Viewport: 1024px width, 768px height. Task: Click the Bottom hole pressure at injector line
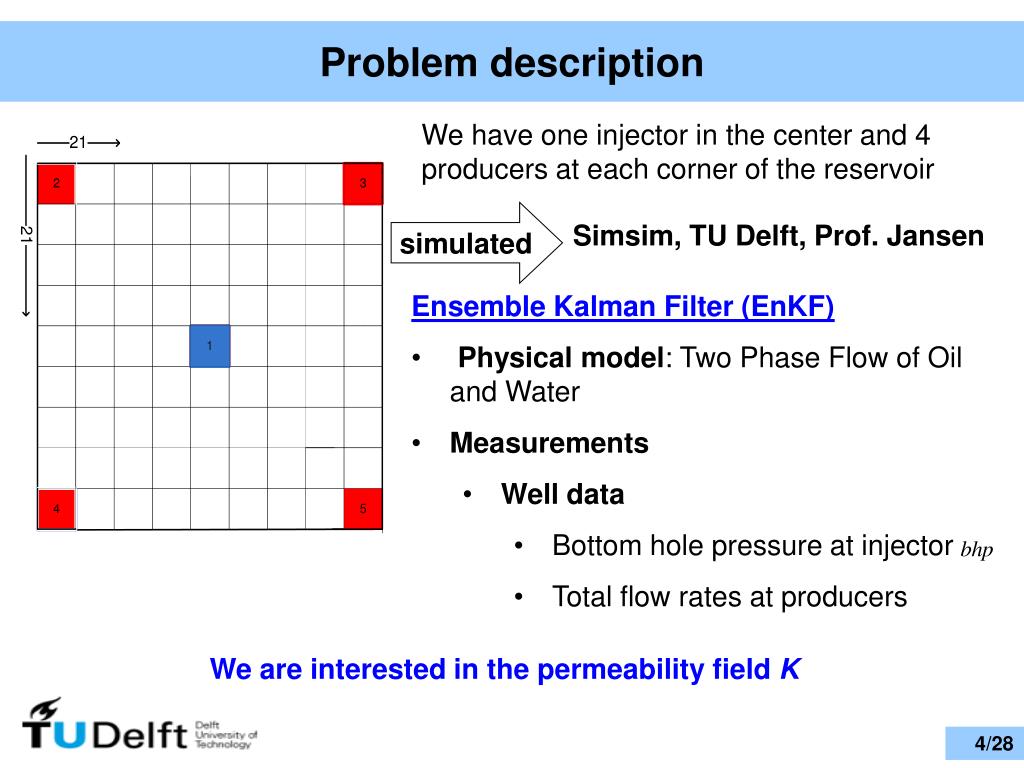pyautogui.click(x=772, y=546)
